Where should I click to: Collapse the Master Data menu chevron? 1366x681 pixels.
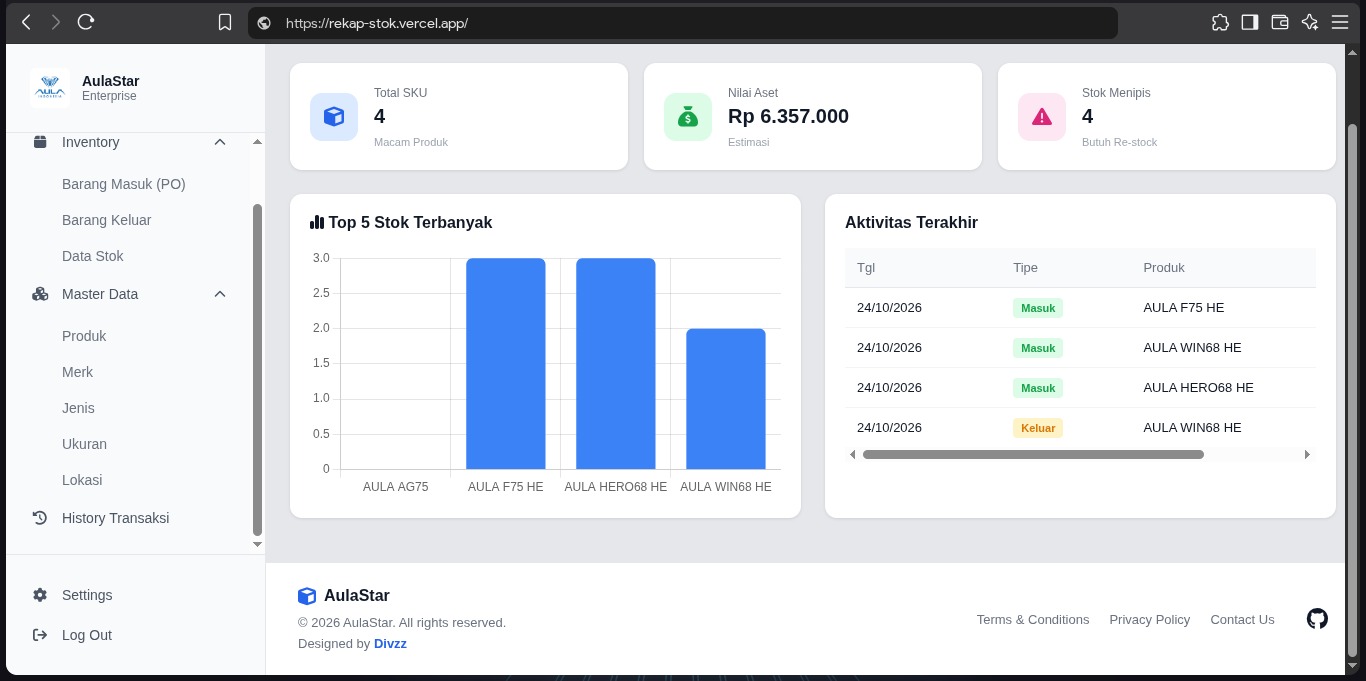[220, 294]
